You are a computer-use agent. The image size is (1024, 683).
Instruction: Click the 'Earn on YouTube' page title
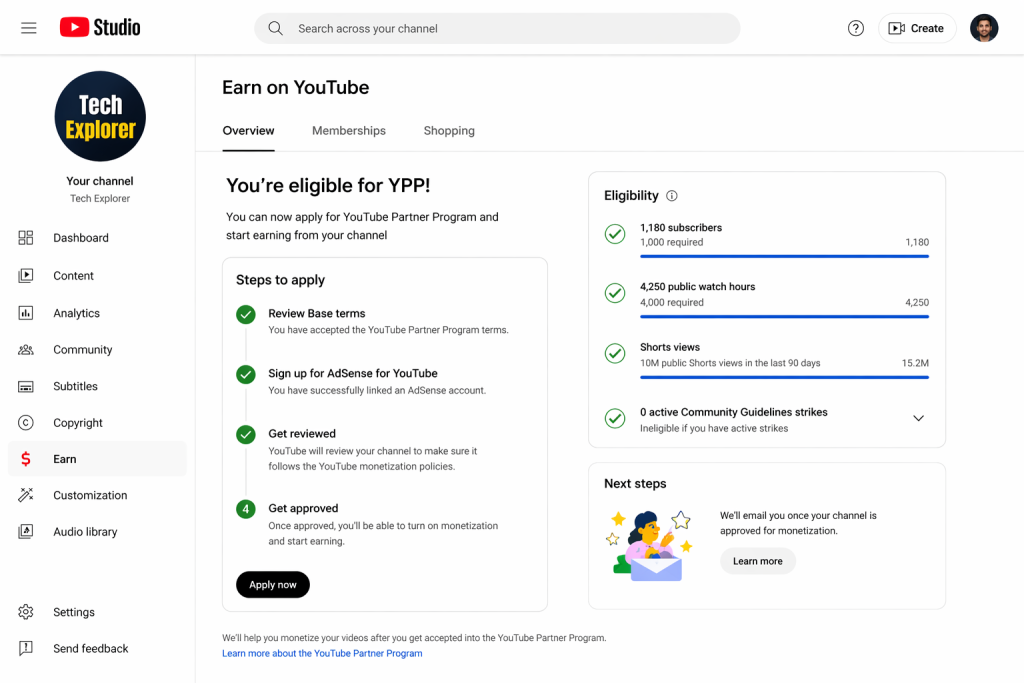[295, 87]
